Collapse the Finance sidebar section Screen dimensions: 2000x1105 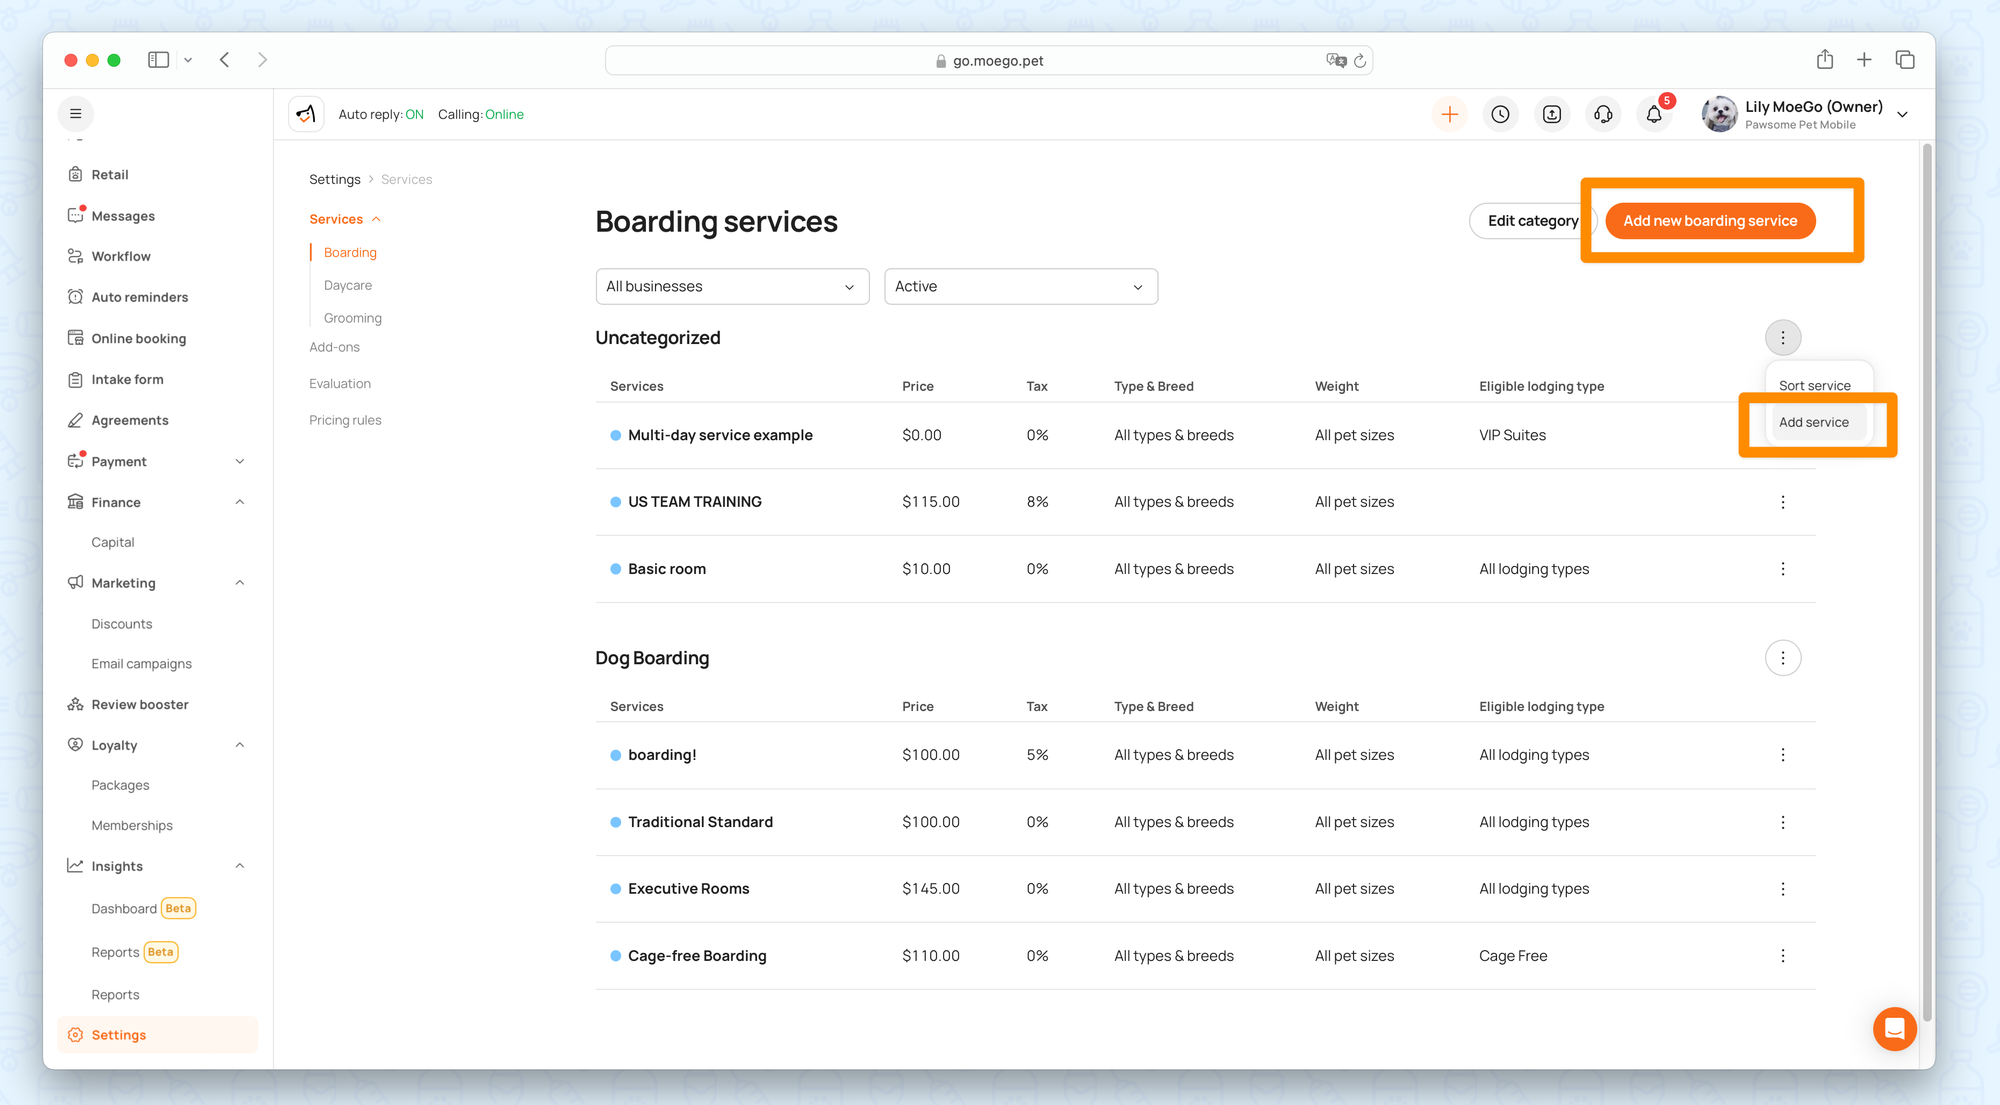(x=240, y=502)
